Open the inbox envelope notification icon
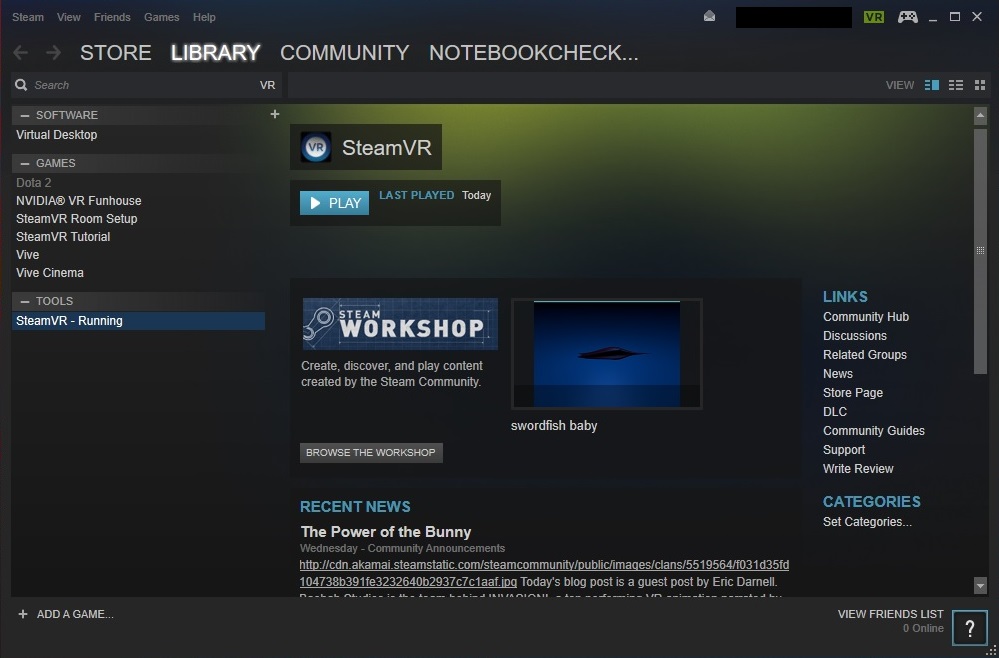The image size is (999, 658). [x=709, y=17]
